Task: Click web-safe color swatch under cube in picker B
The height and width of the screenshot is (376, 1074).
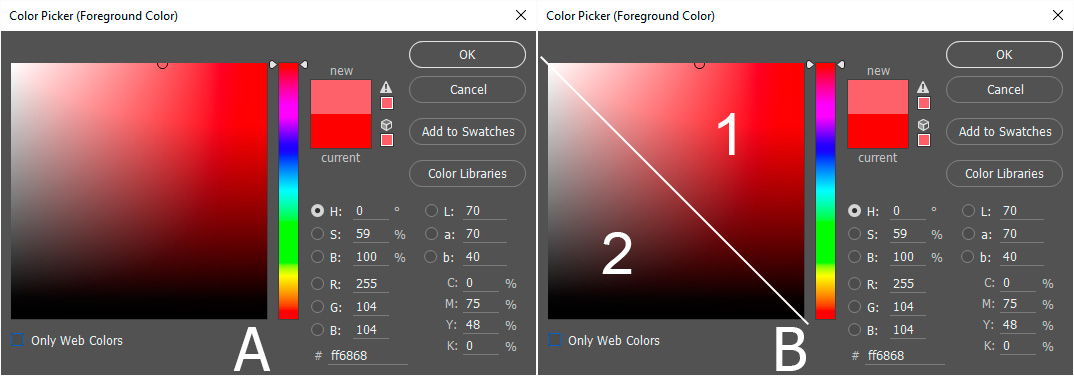Action: (x=924, y=140)
